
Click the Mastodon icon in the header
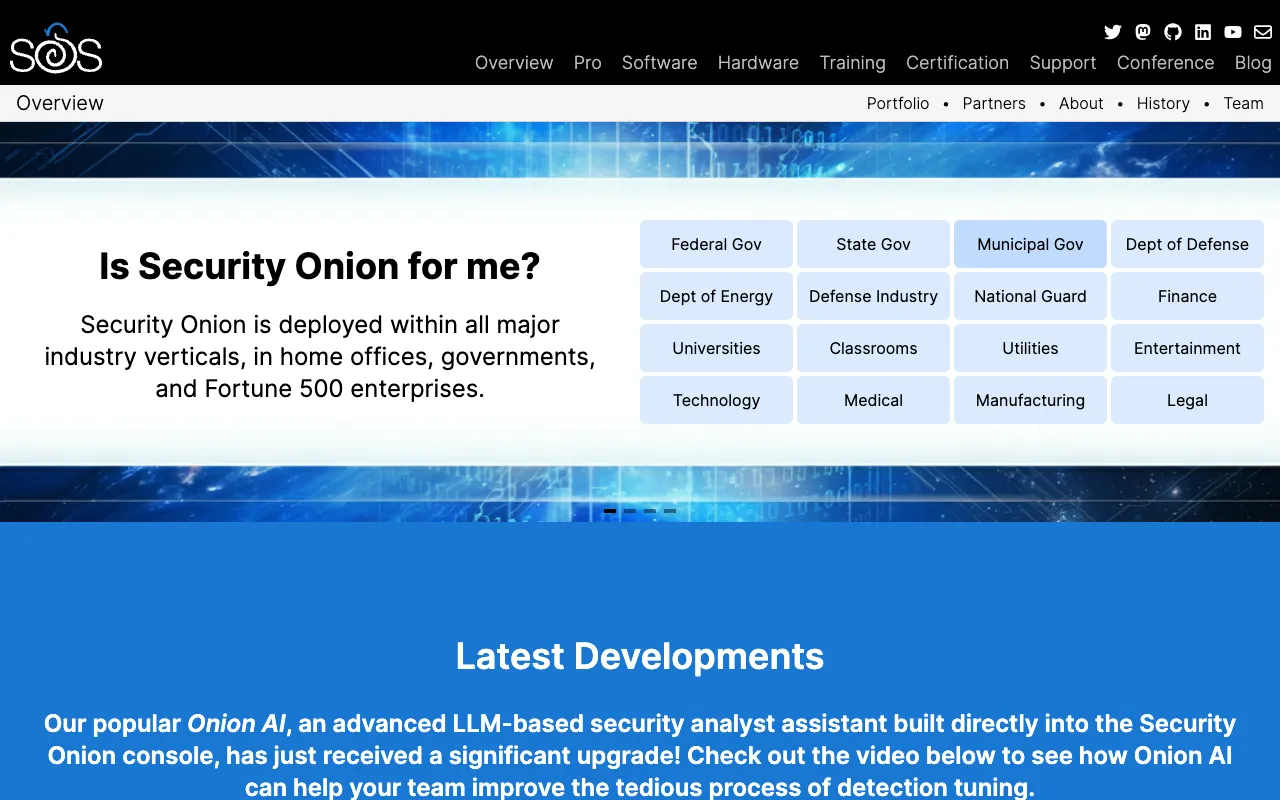1142,32
